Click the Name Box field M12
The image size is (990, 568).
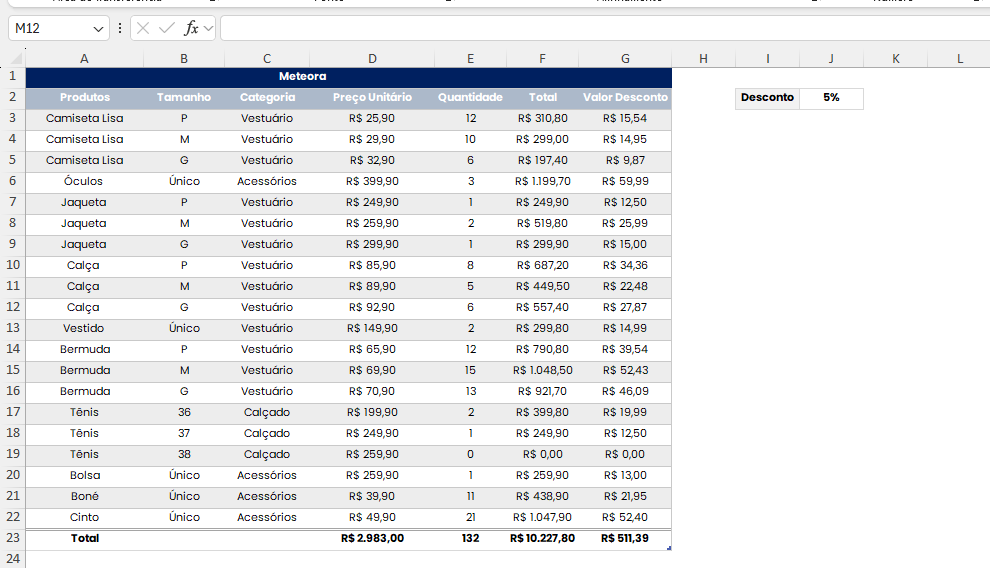pyautogui.click(x=52, y=28)
